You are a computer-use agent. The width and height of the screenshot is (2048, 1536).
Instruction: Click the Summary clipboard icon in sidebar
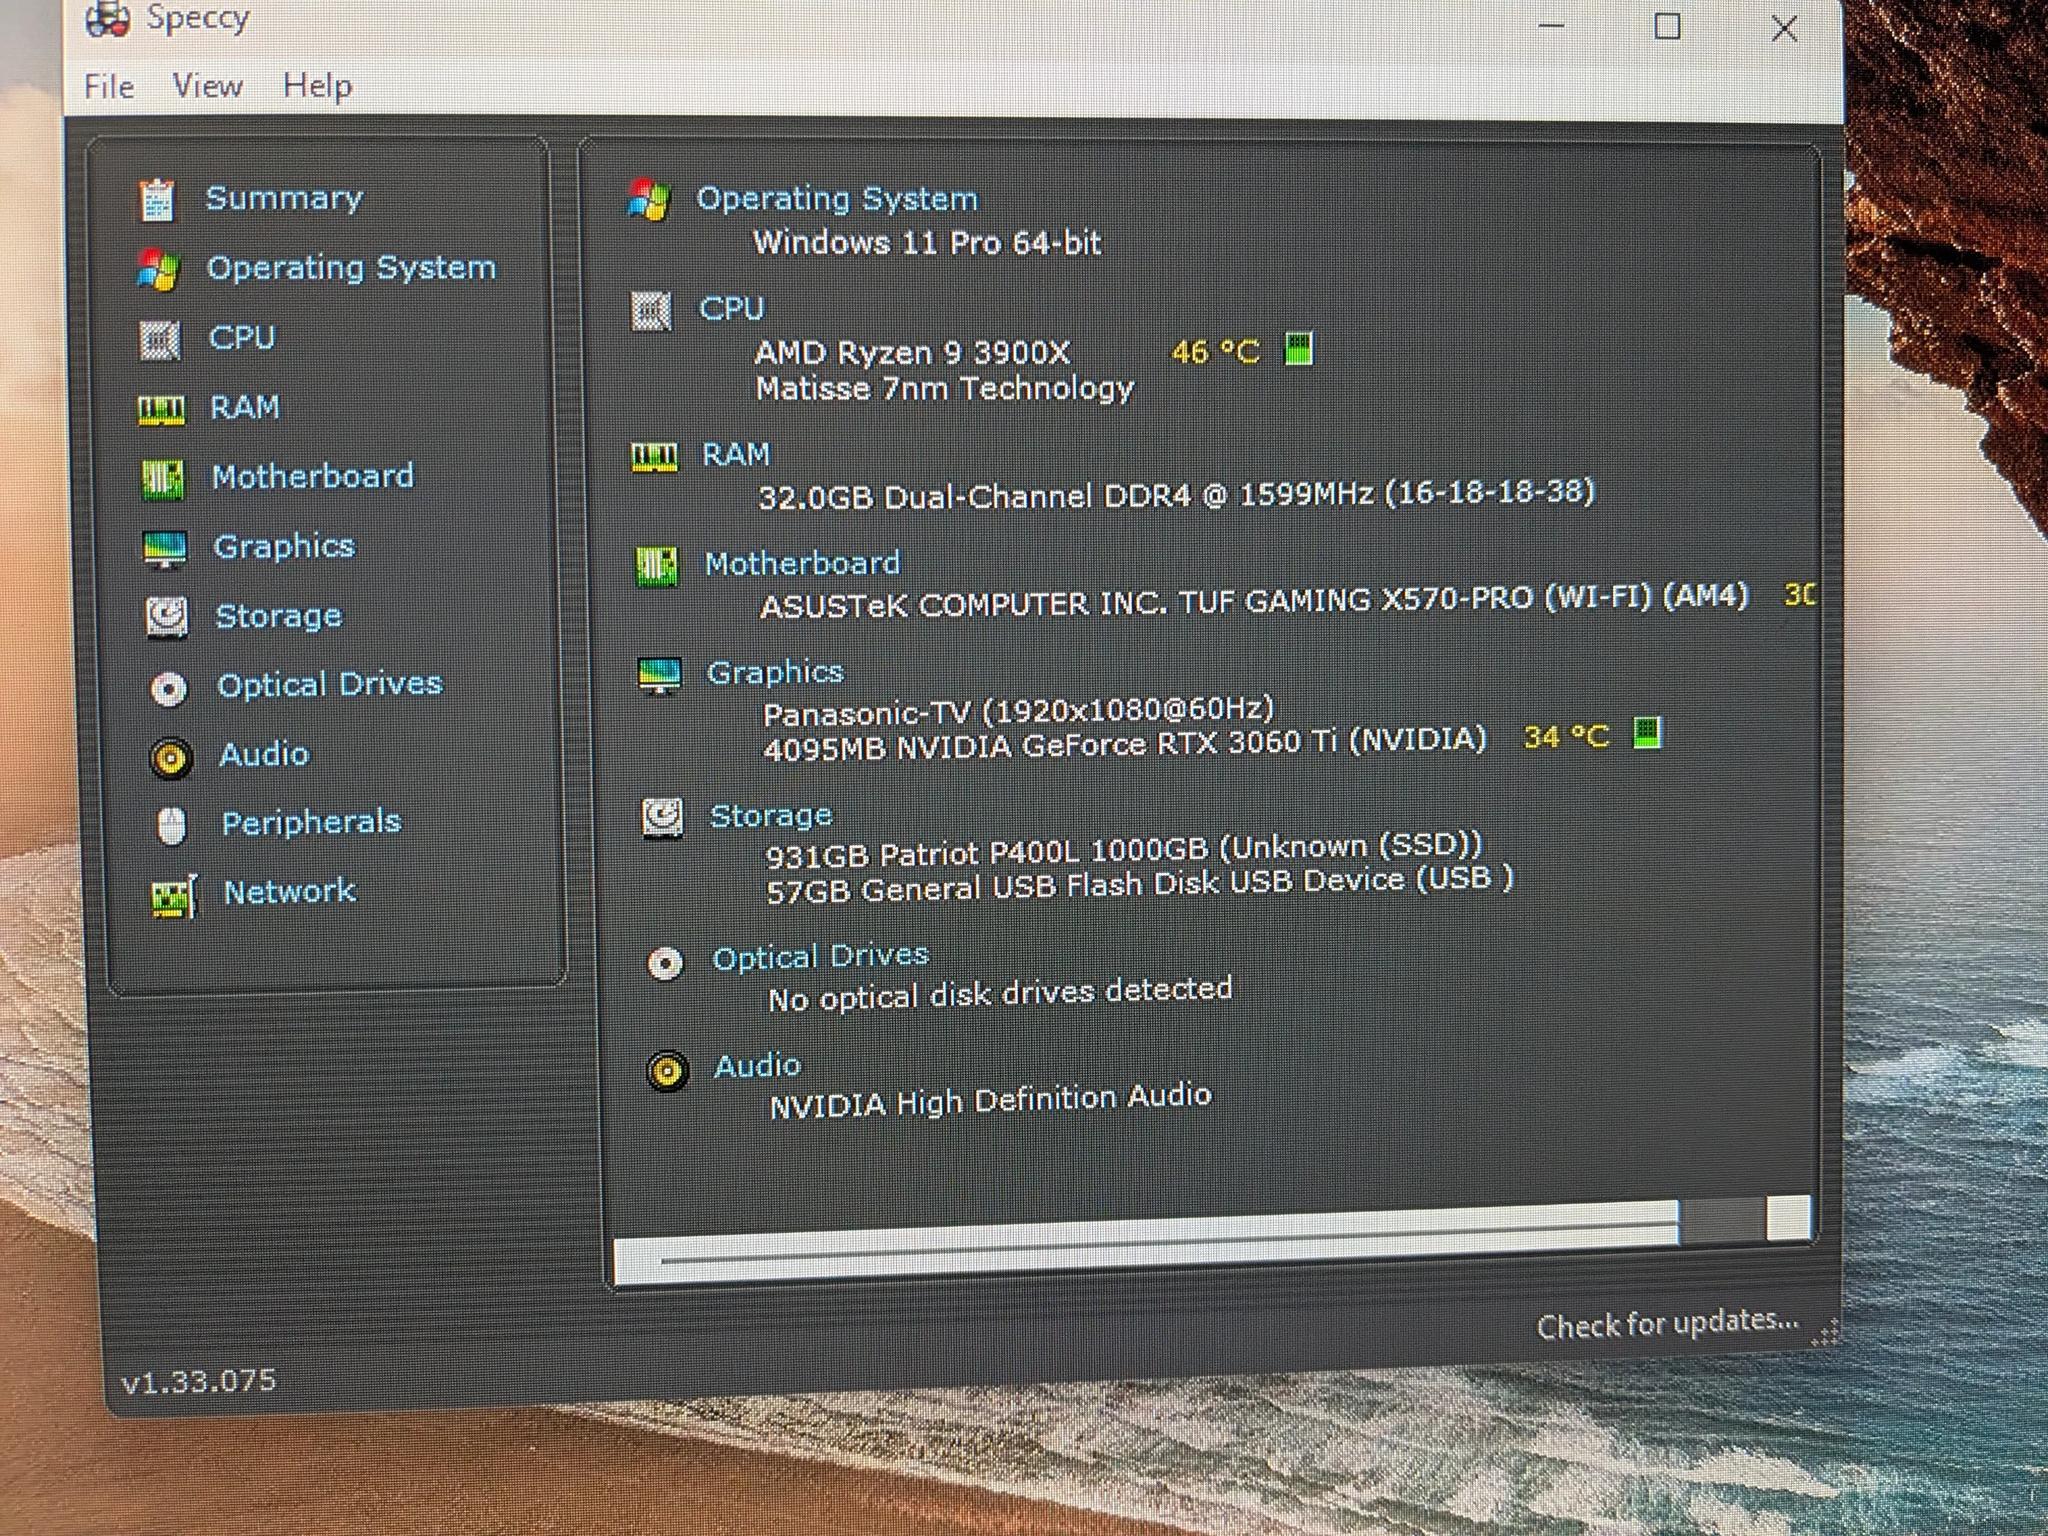157,199
